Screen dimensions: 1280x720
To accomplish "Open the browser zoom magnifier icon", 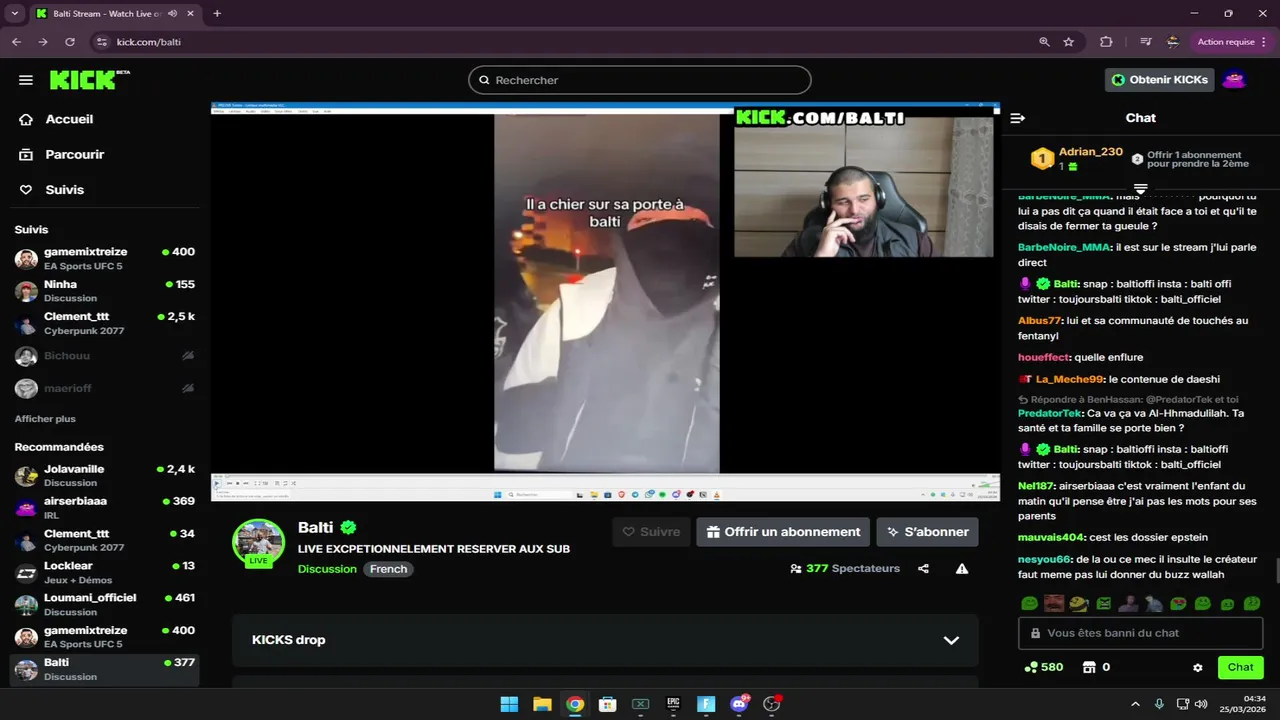I will point(1045,42).
